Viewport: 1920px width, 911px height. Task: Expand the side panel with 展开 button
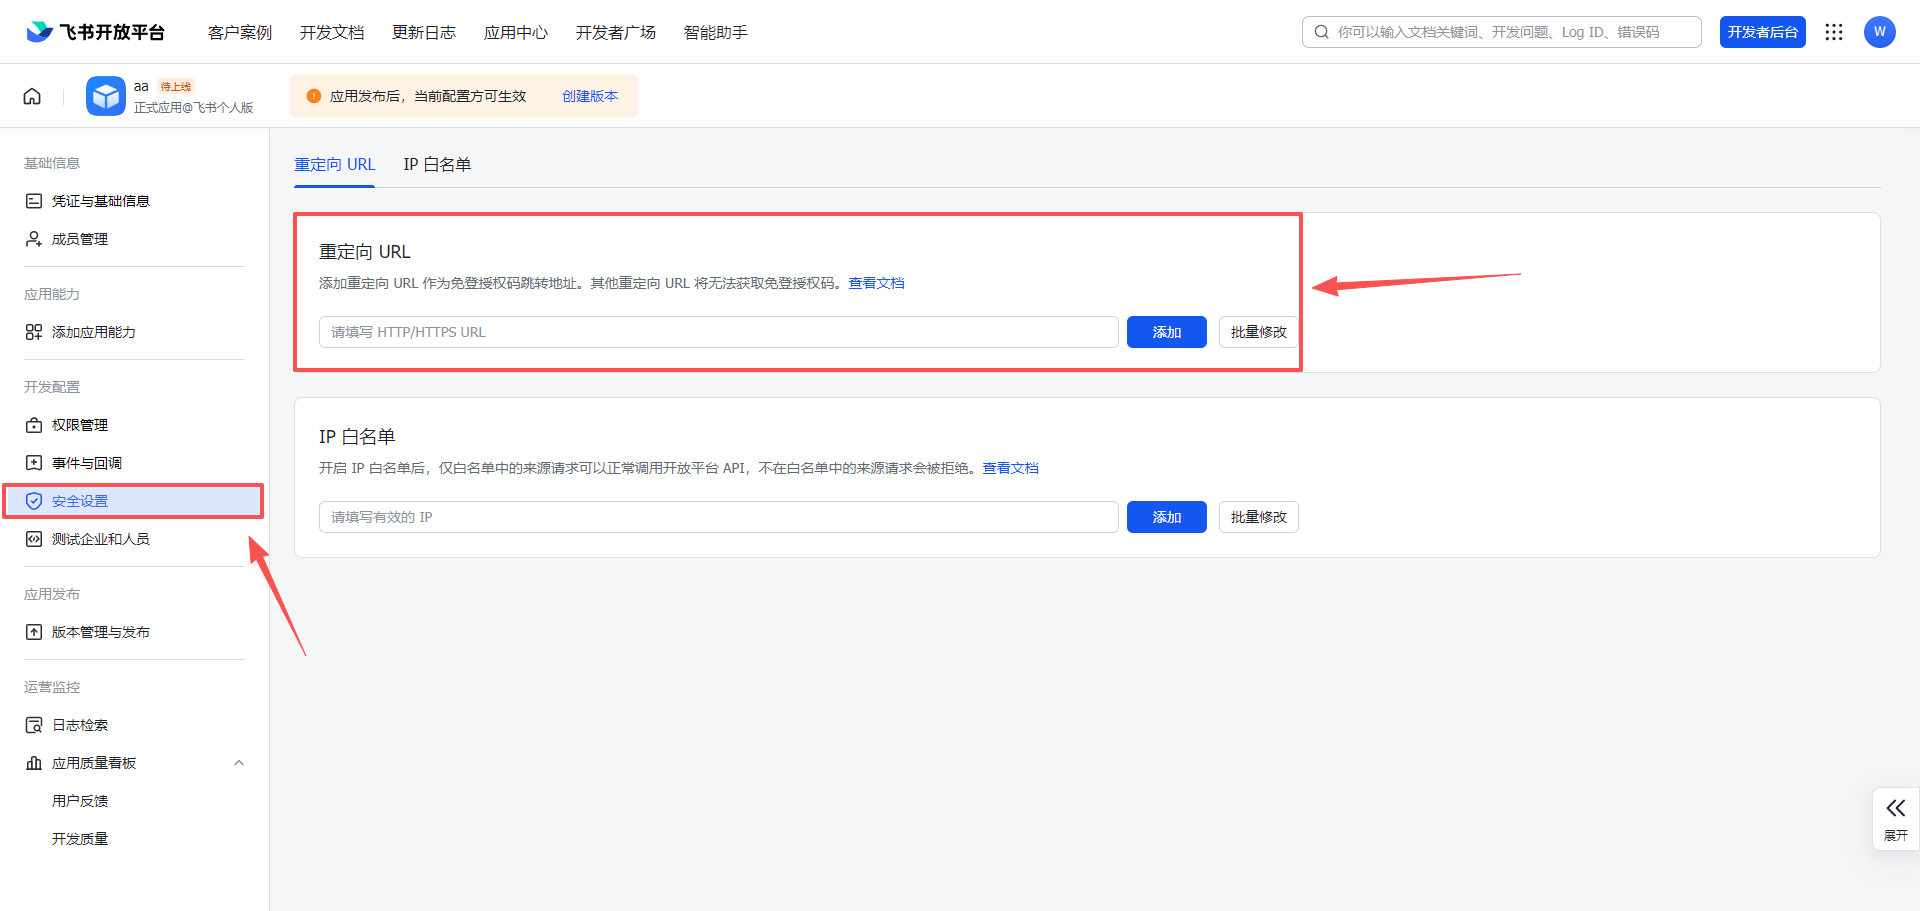pos(1895,818)
